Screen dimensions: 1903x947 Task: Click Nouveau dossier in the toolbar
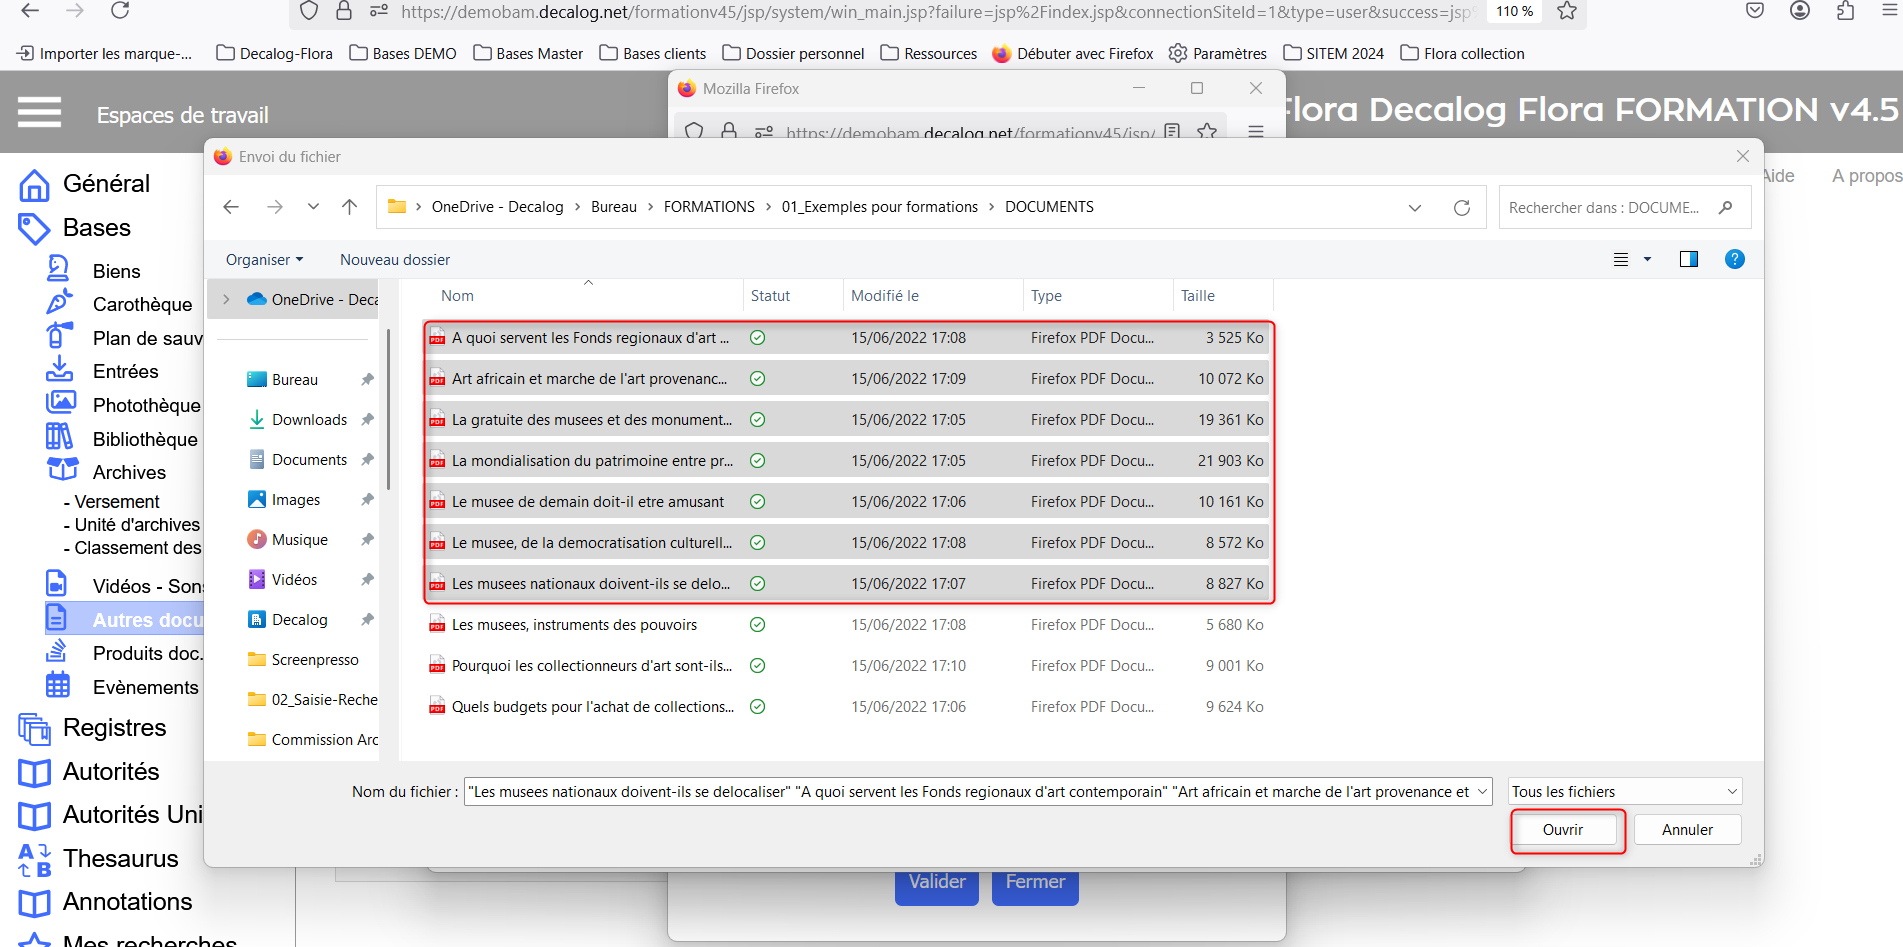pos(395,260)
